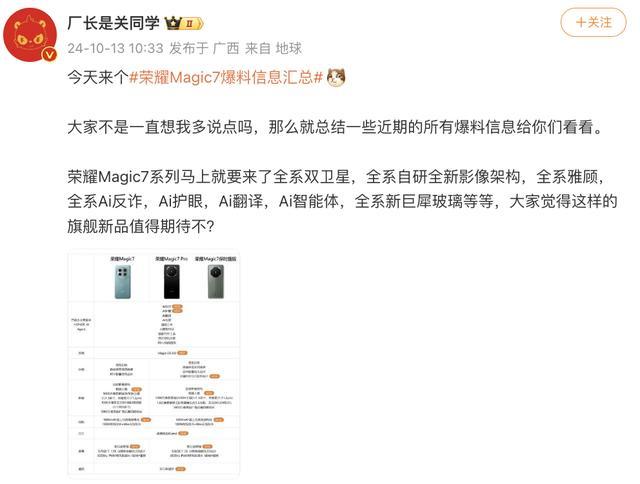Click the 今天来个 intro text
This screenshot has height=484, width=640.
(98, 77)
